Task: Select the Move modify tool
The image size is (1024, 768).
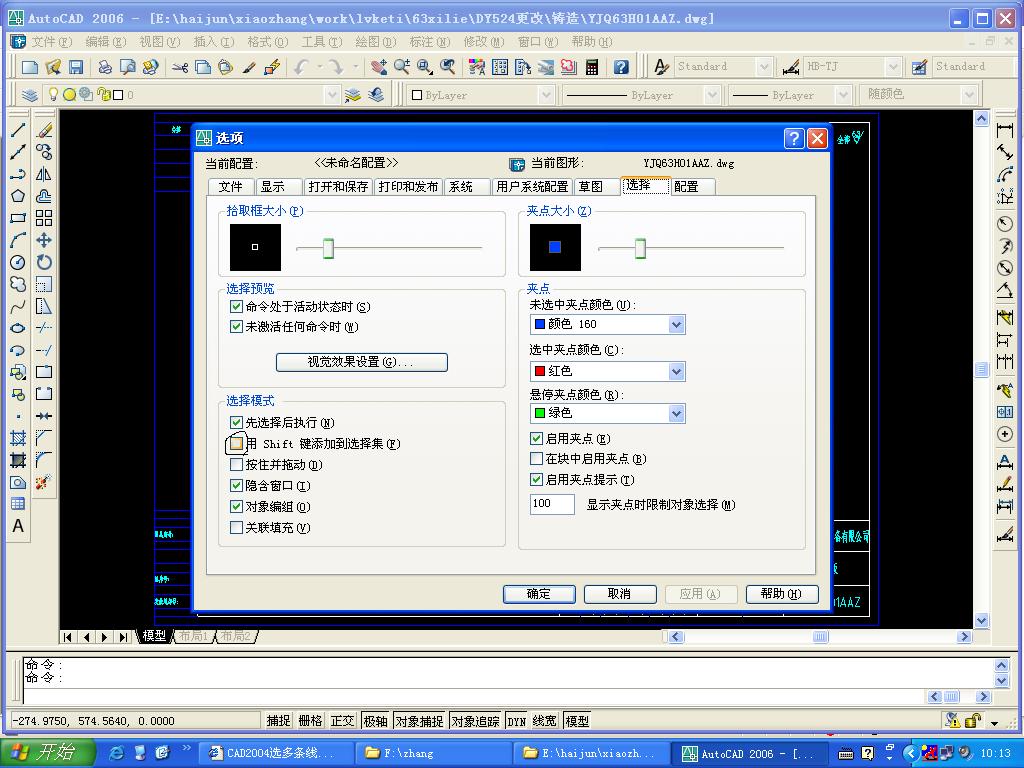Action: (x=44, y=240)
